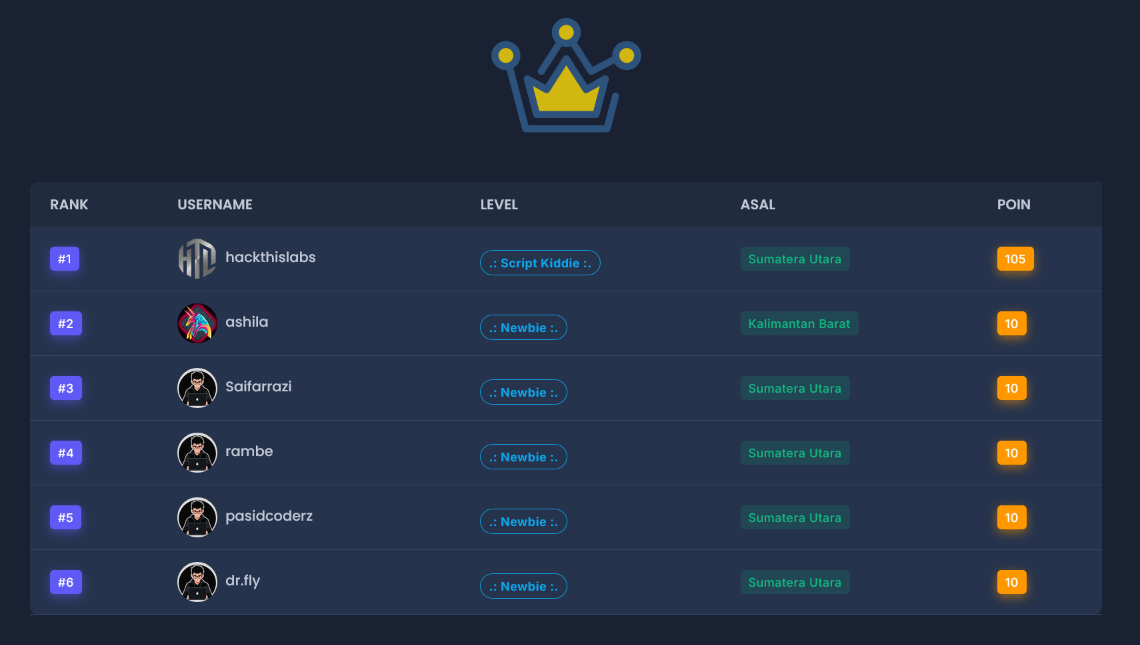The image size is (1140, 645).
Task: Open the ashila username link
Action: pos(246,322)
